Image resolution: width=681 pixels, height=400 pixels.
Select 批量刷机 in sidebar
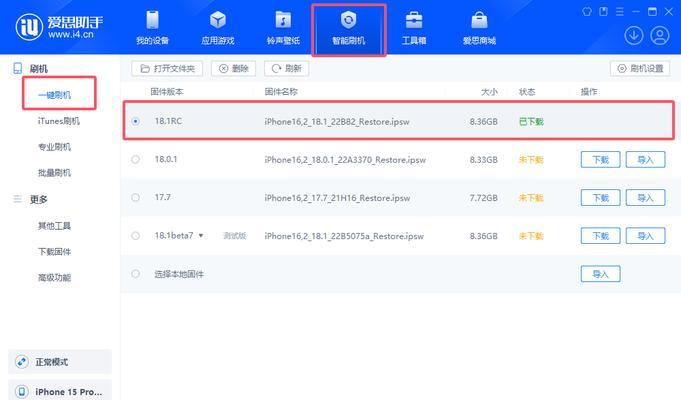(x=55, y=173)
